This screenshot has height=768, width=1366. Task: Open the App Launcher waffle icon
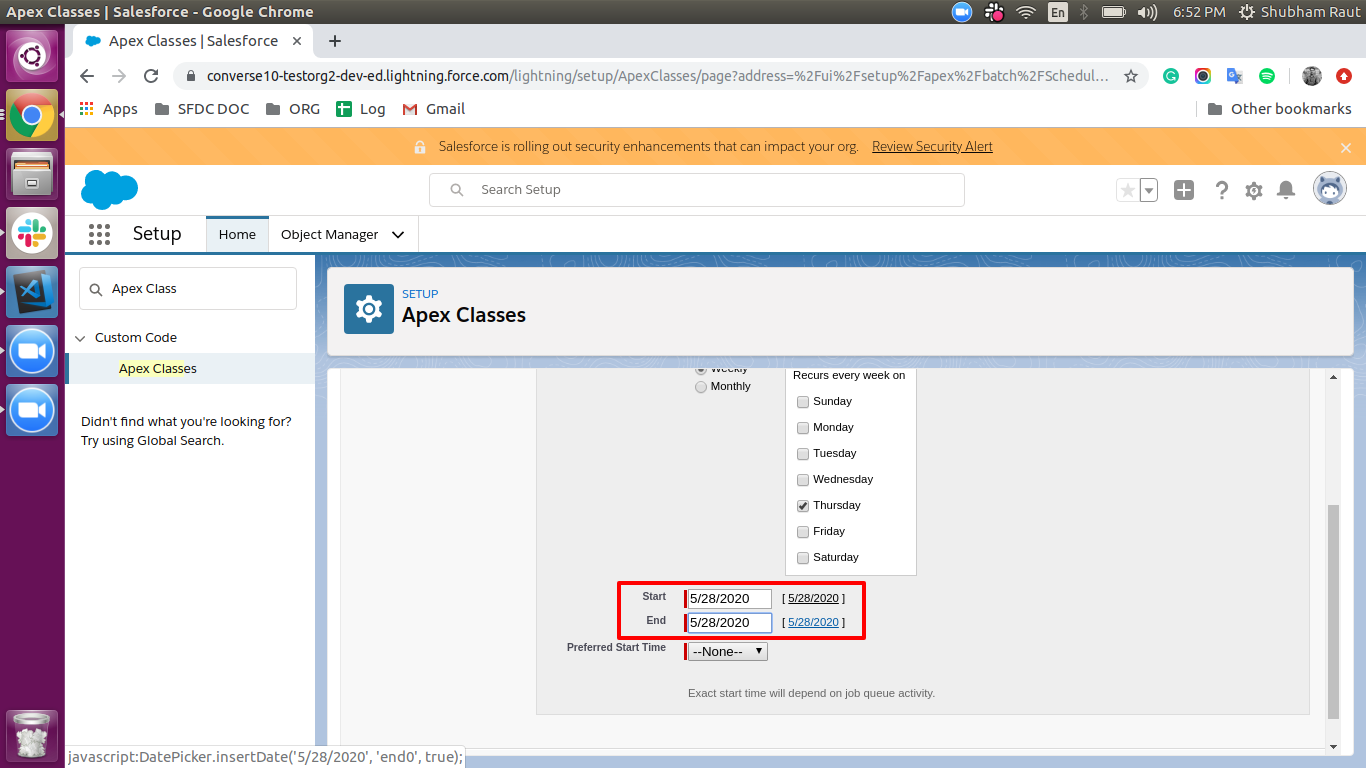(x=98, y=233)
